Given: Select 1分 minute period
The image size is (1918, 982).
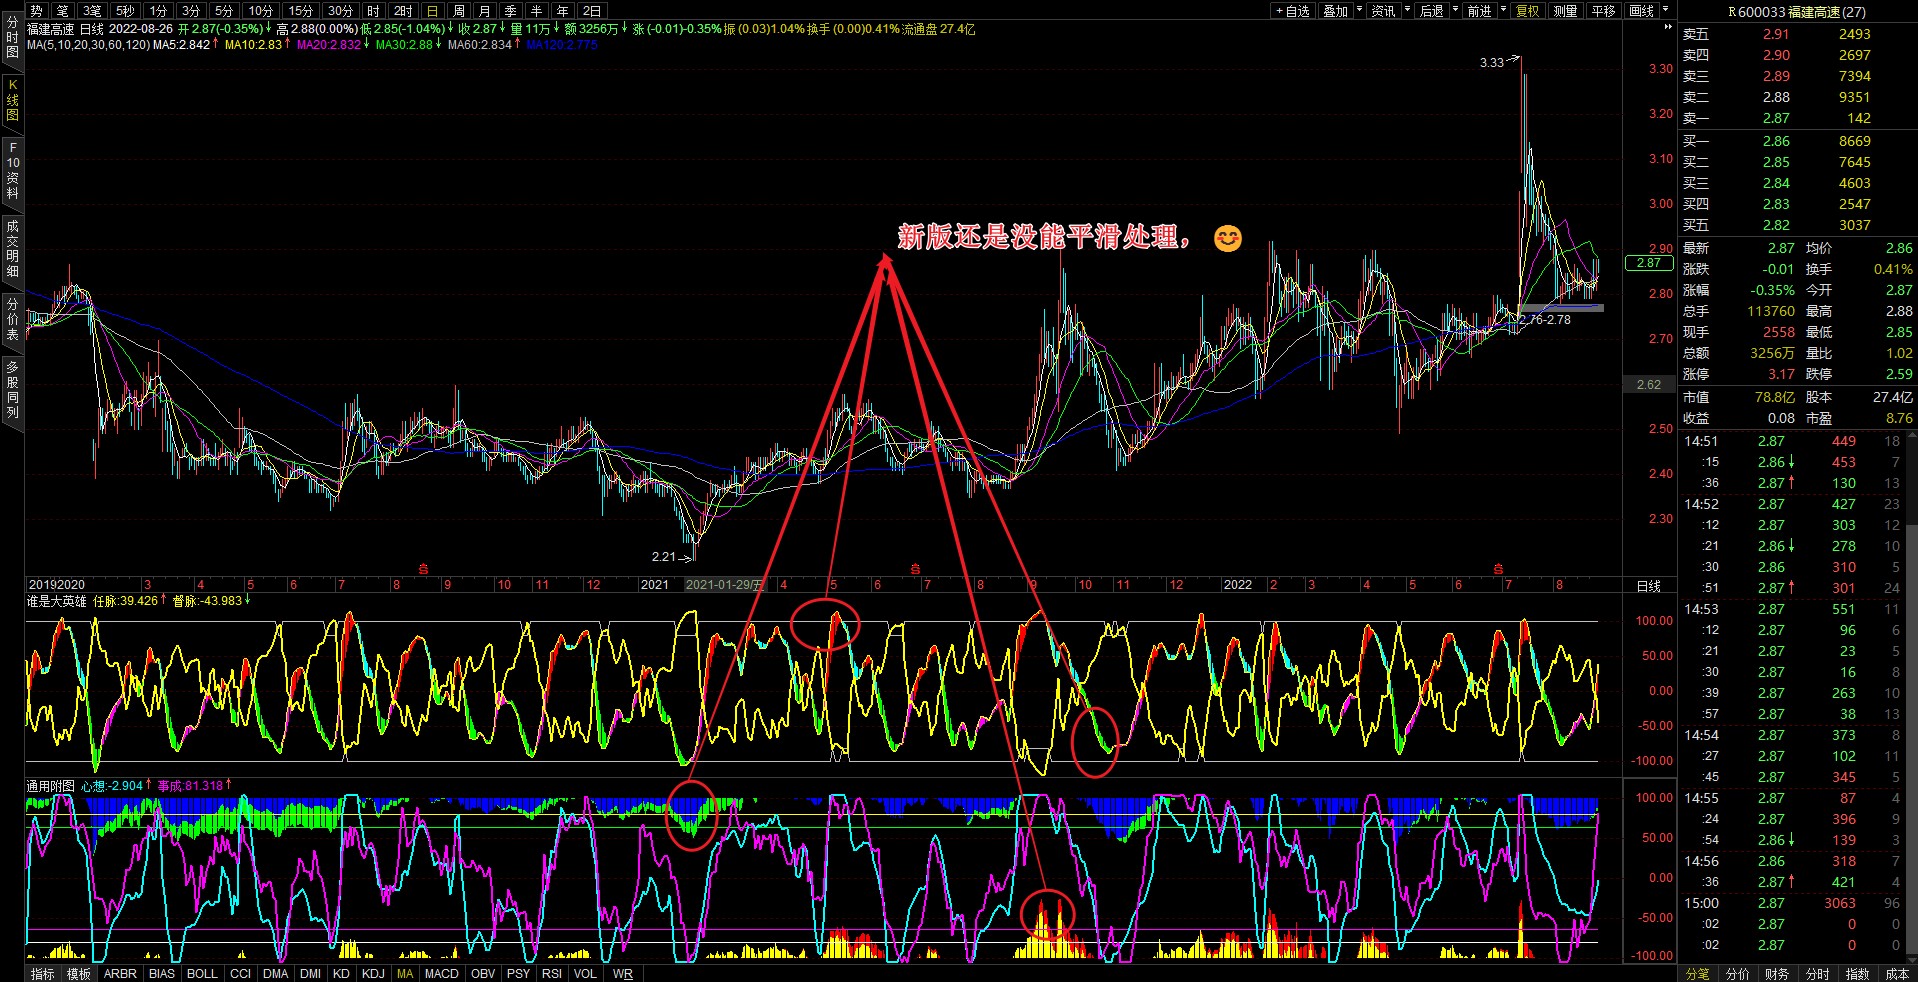Looking at the screenshot, I should click(159, 11).
